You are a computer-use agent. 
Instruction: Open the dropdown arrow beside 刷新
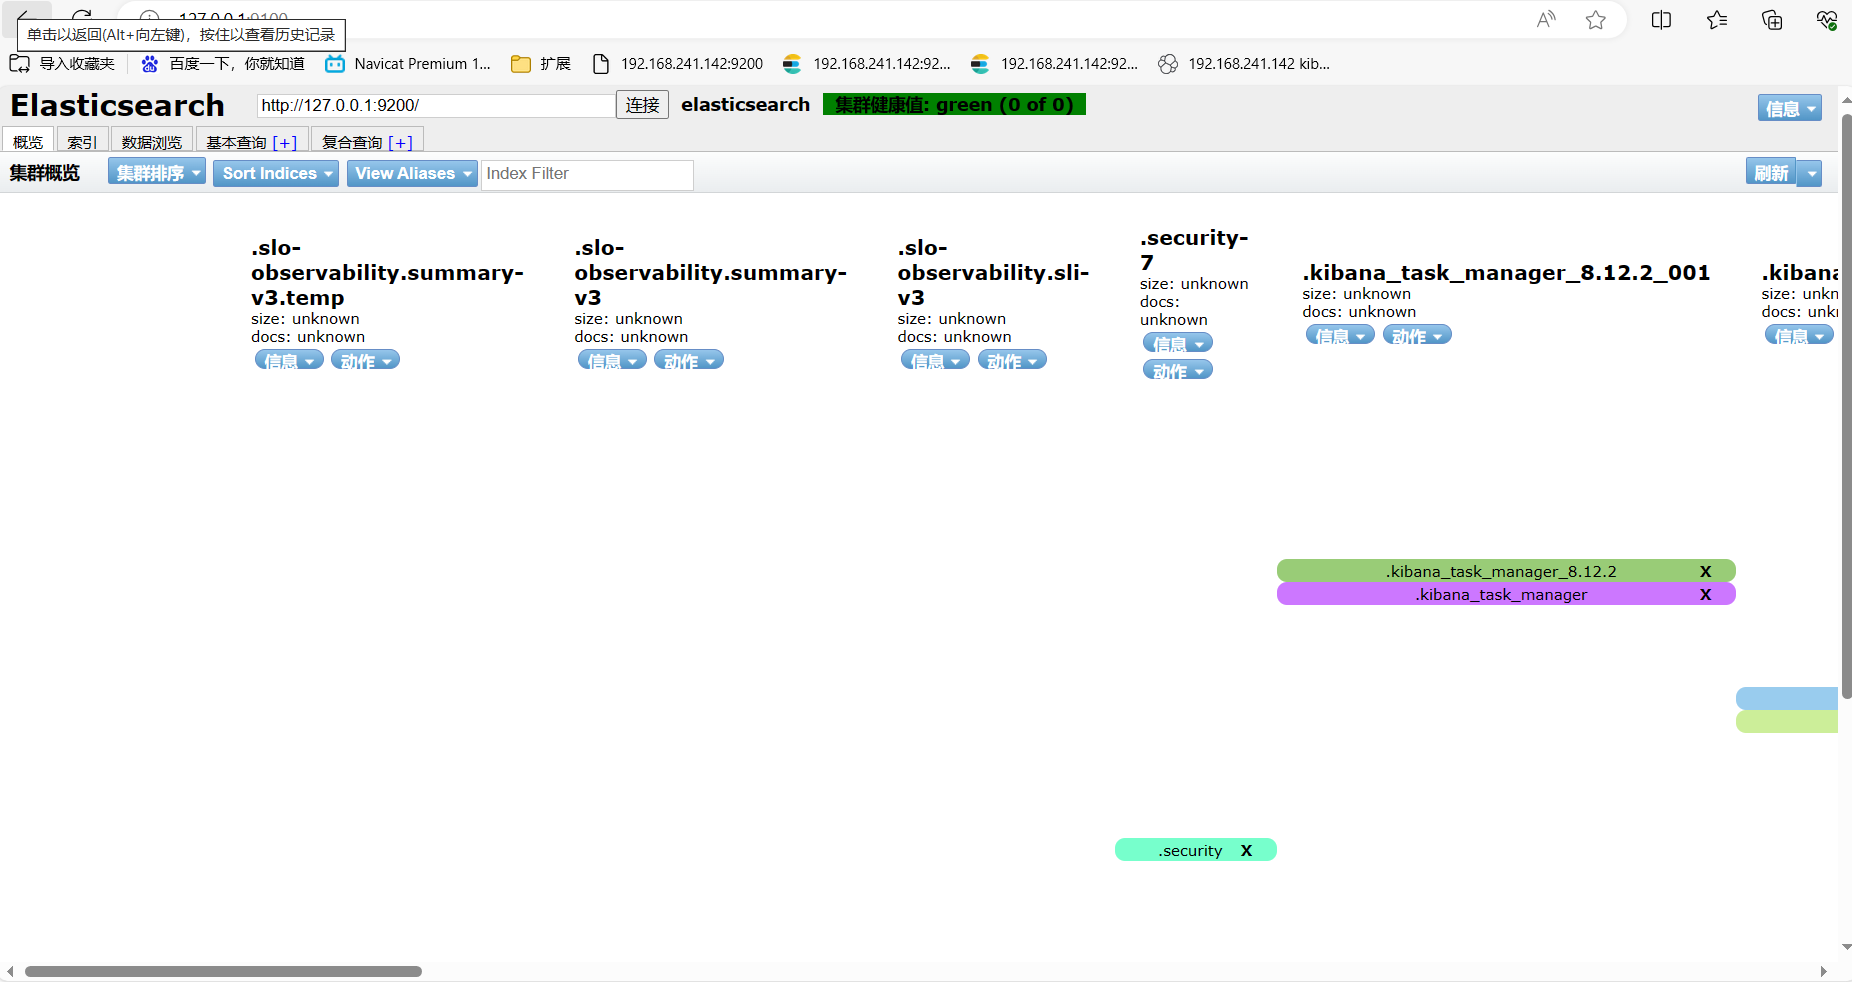[1810, 173]
